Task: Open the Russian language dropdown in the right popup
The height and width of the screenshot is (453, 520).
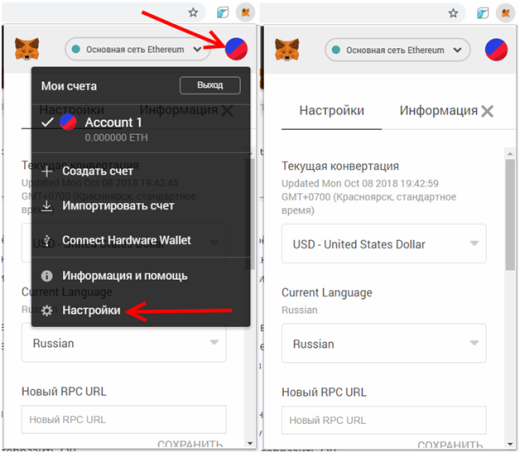Action: tap(384, 343)
